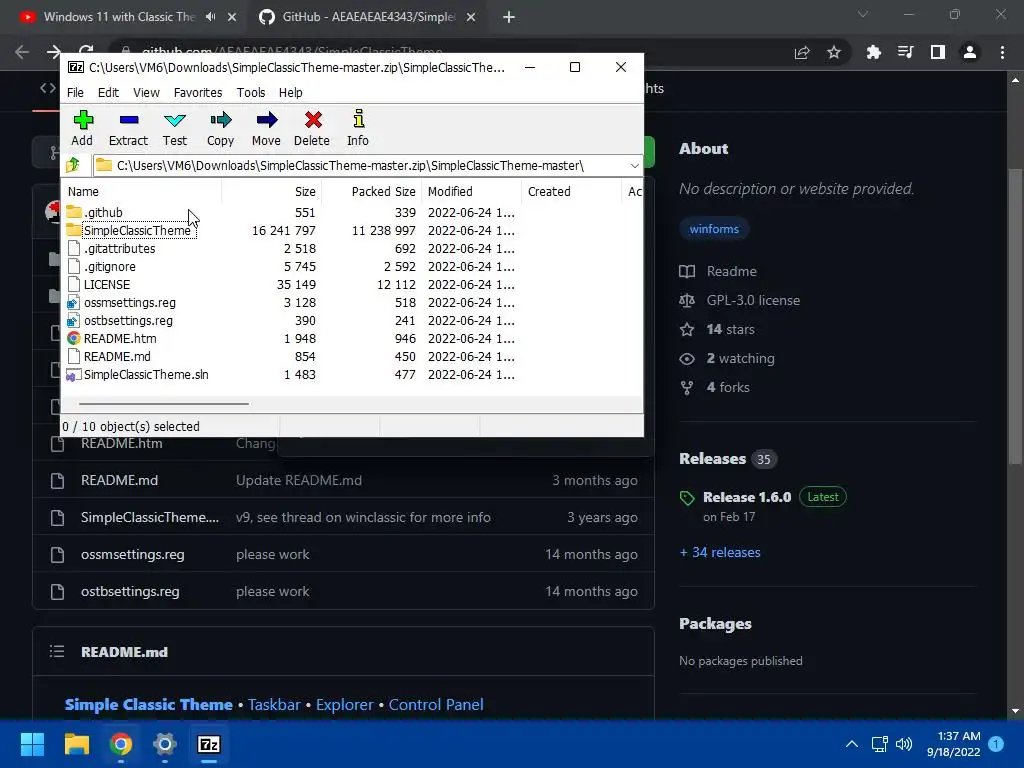Click Chrome's back arrow
The width and height of the screenshot is (1024, 768).
pos(22,52)
